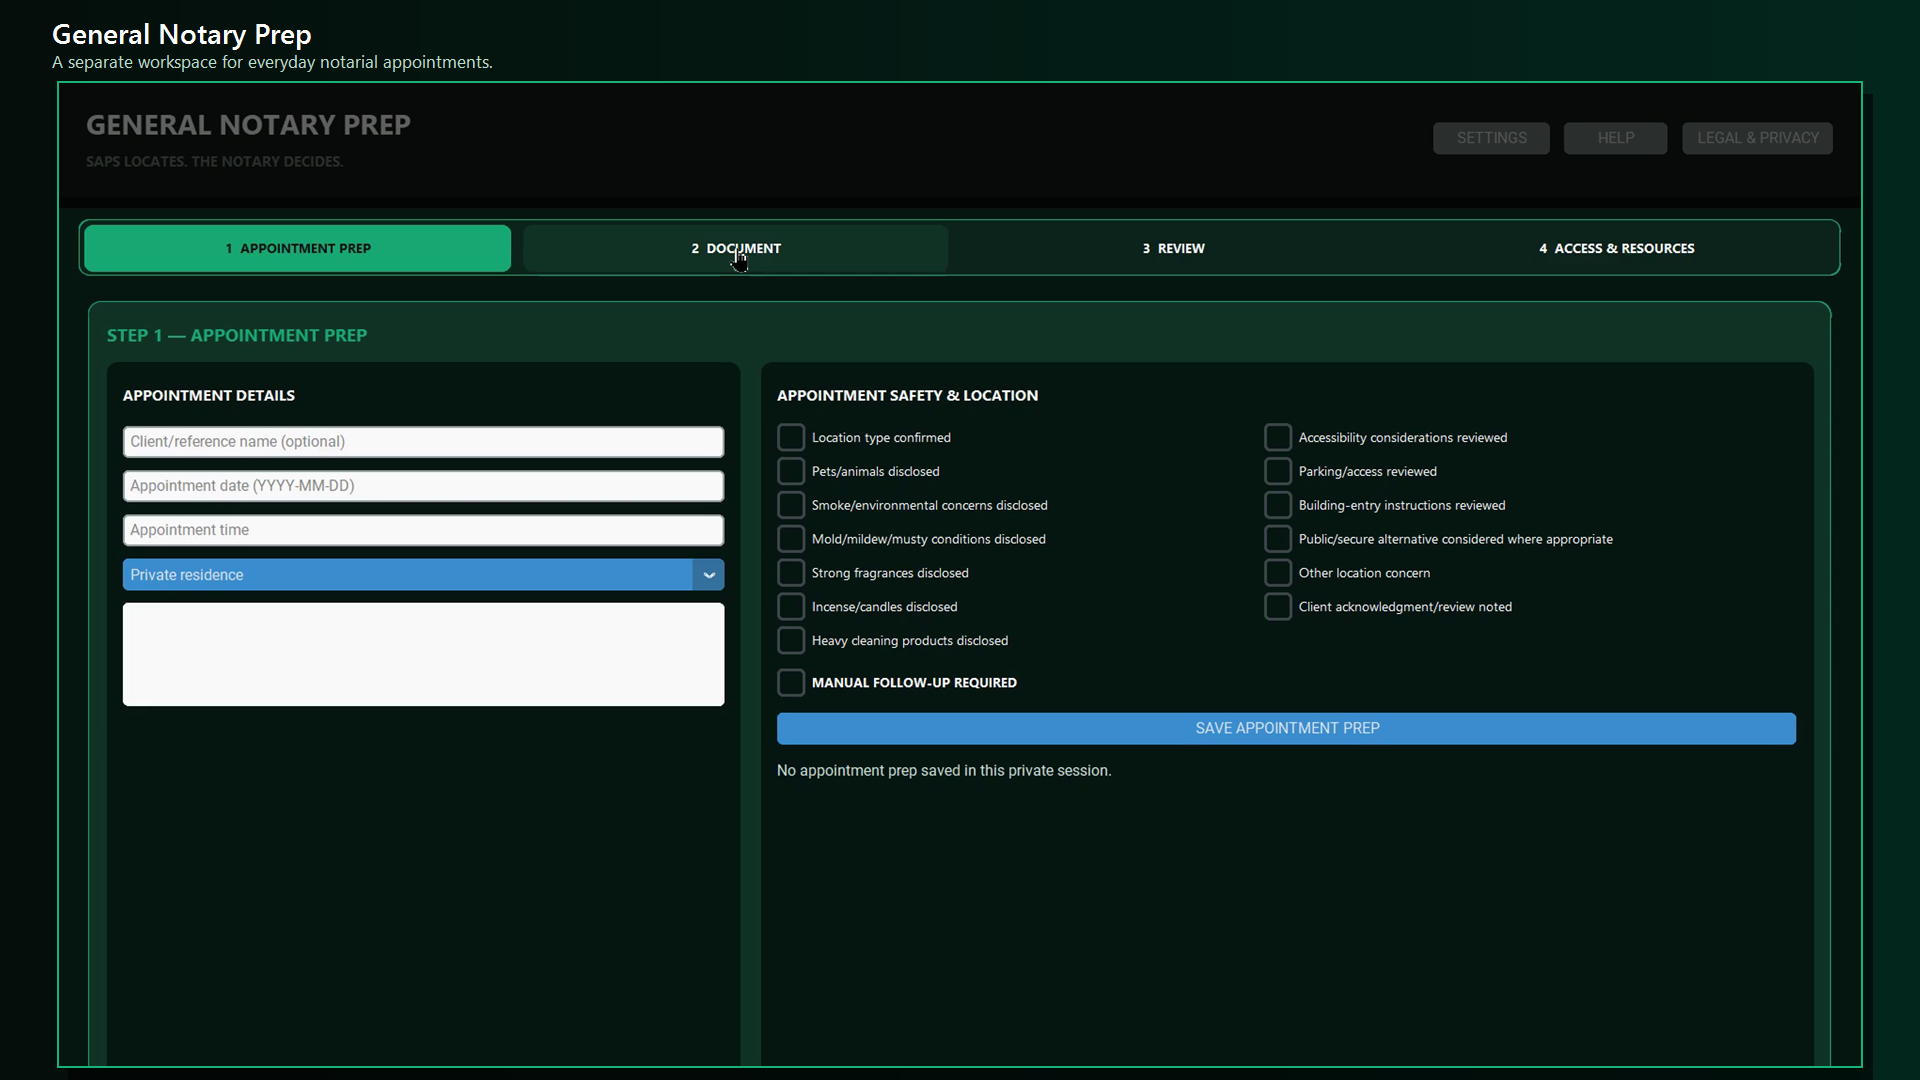Focus the Appointment time field
Viewport: 1920px width, 1080px height.
(423, 530)
